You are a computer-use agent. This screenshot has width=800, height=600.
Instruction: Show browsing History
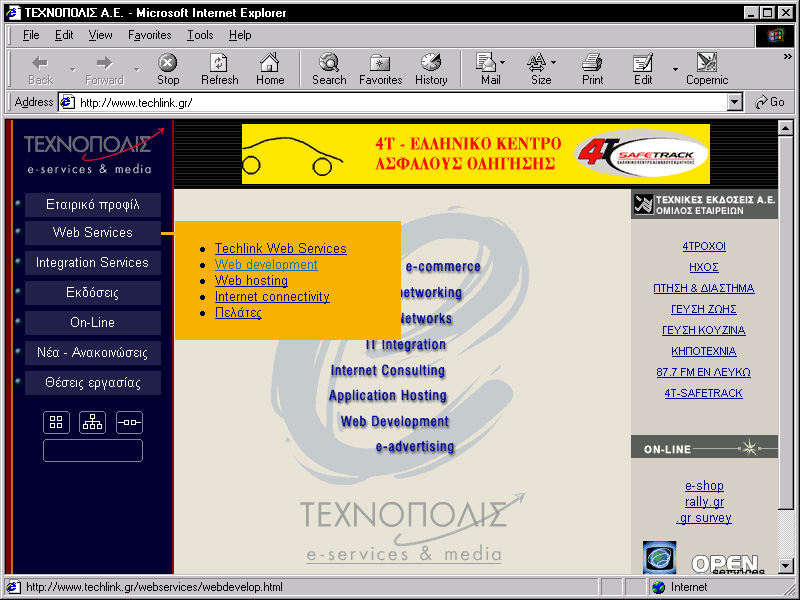click(431, 70)
